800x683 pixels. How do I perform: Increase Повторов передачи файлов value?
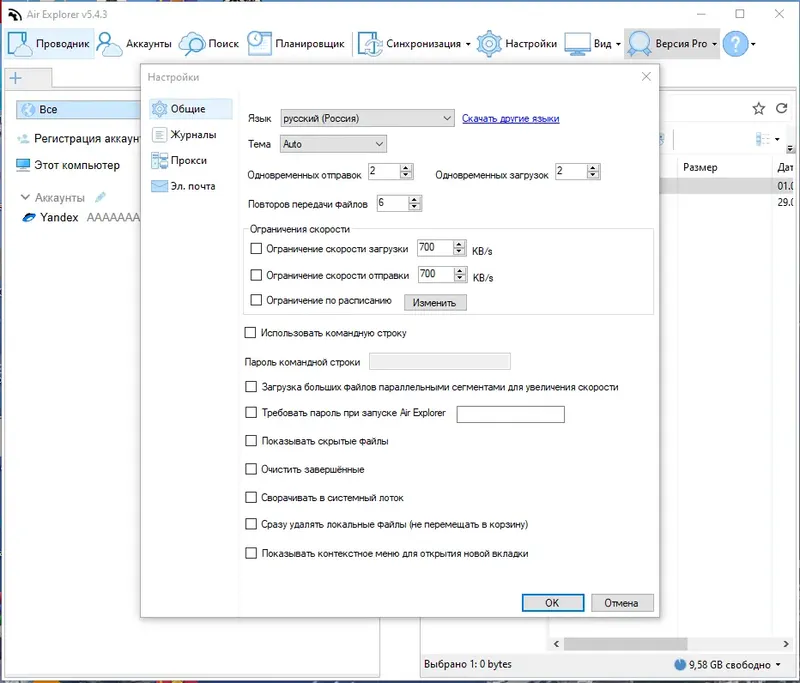415,199
